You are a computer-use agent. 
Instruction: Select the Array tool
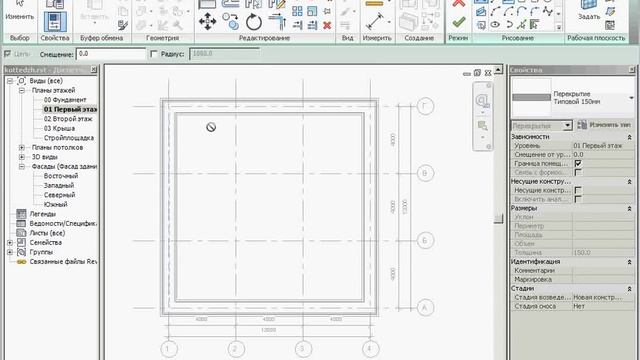298,11
